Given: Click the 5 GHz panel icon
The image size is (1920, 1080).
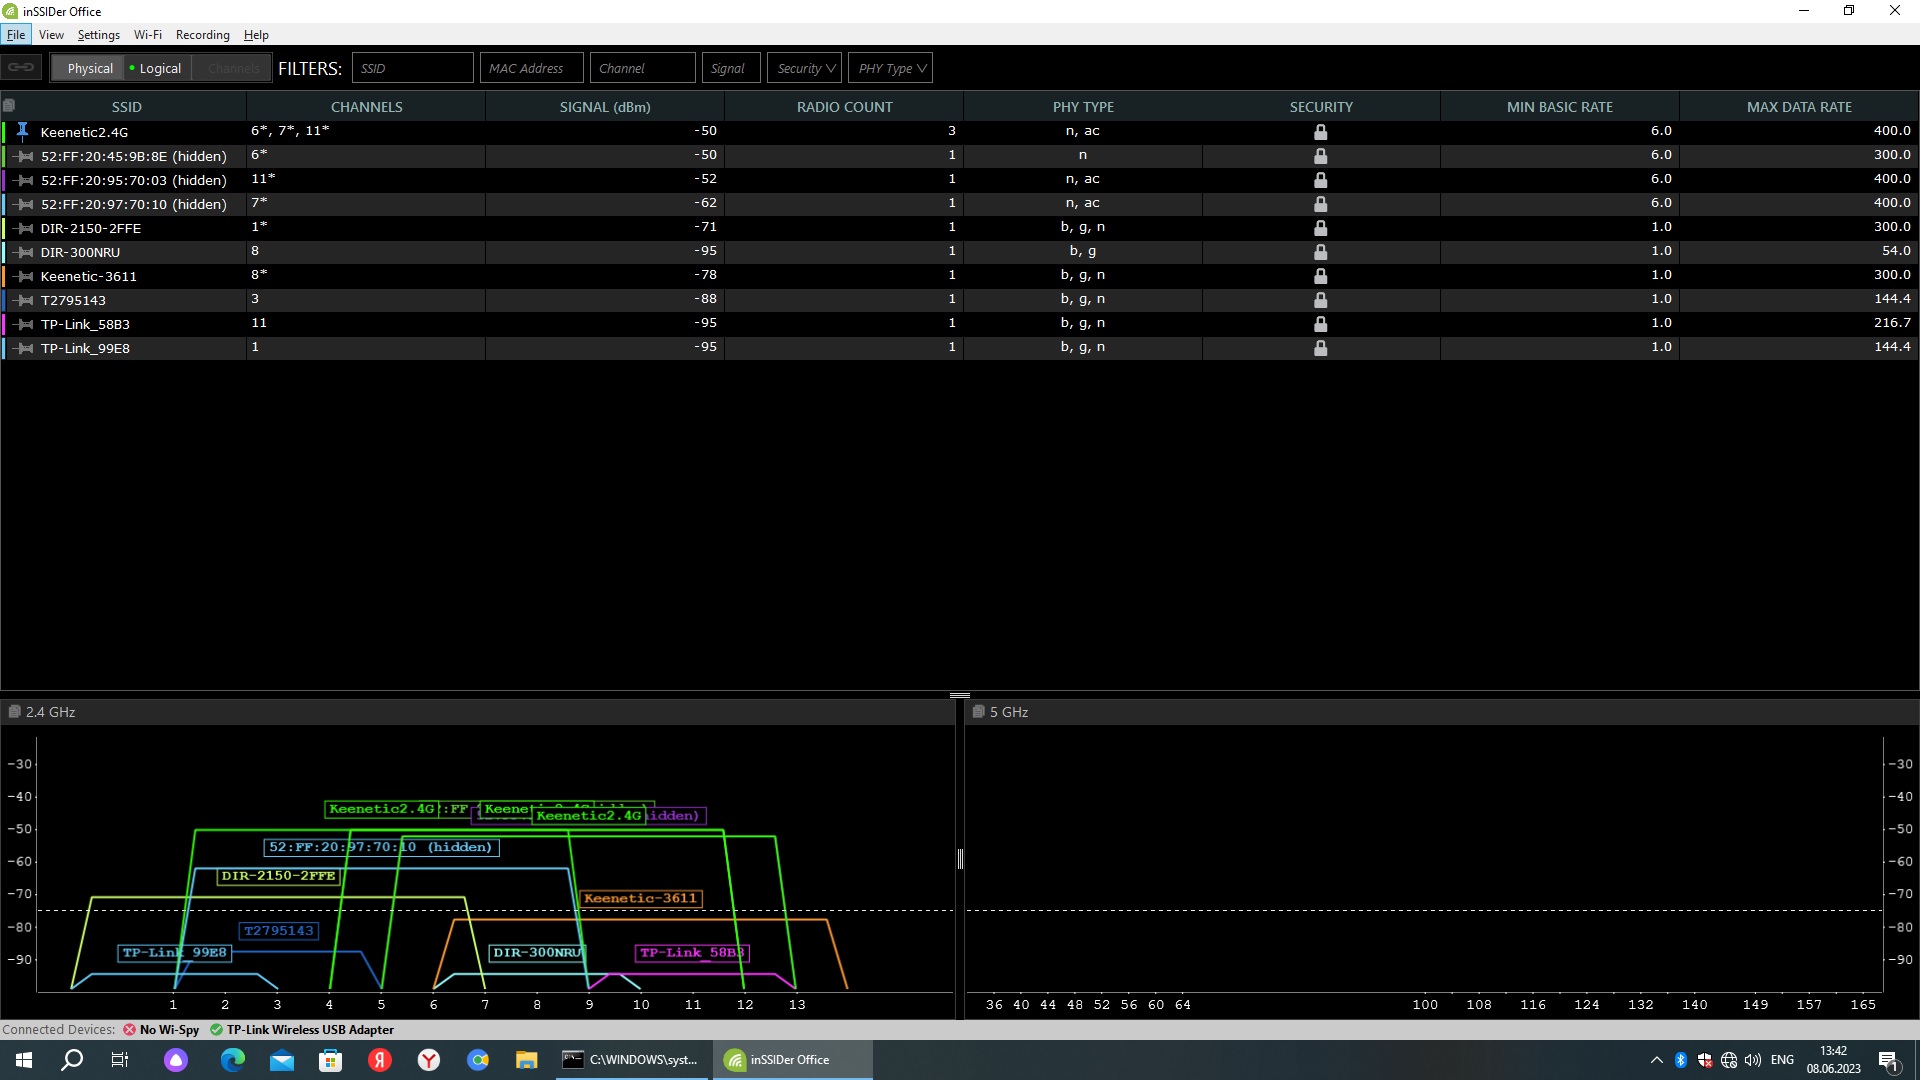Looking at the screenshot, I should point(978,712).
